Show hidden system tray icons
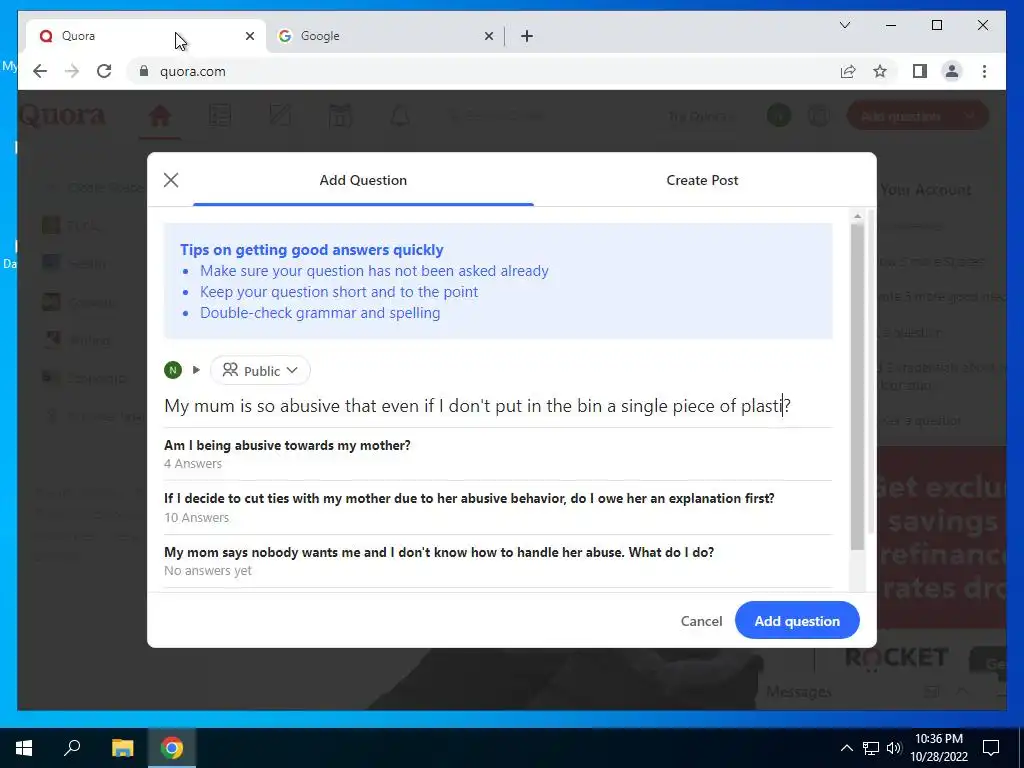This screenshot has width=1024, height=768. [x=846, y=748]
